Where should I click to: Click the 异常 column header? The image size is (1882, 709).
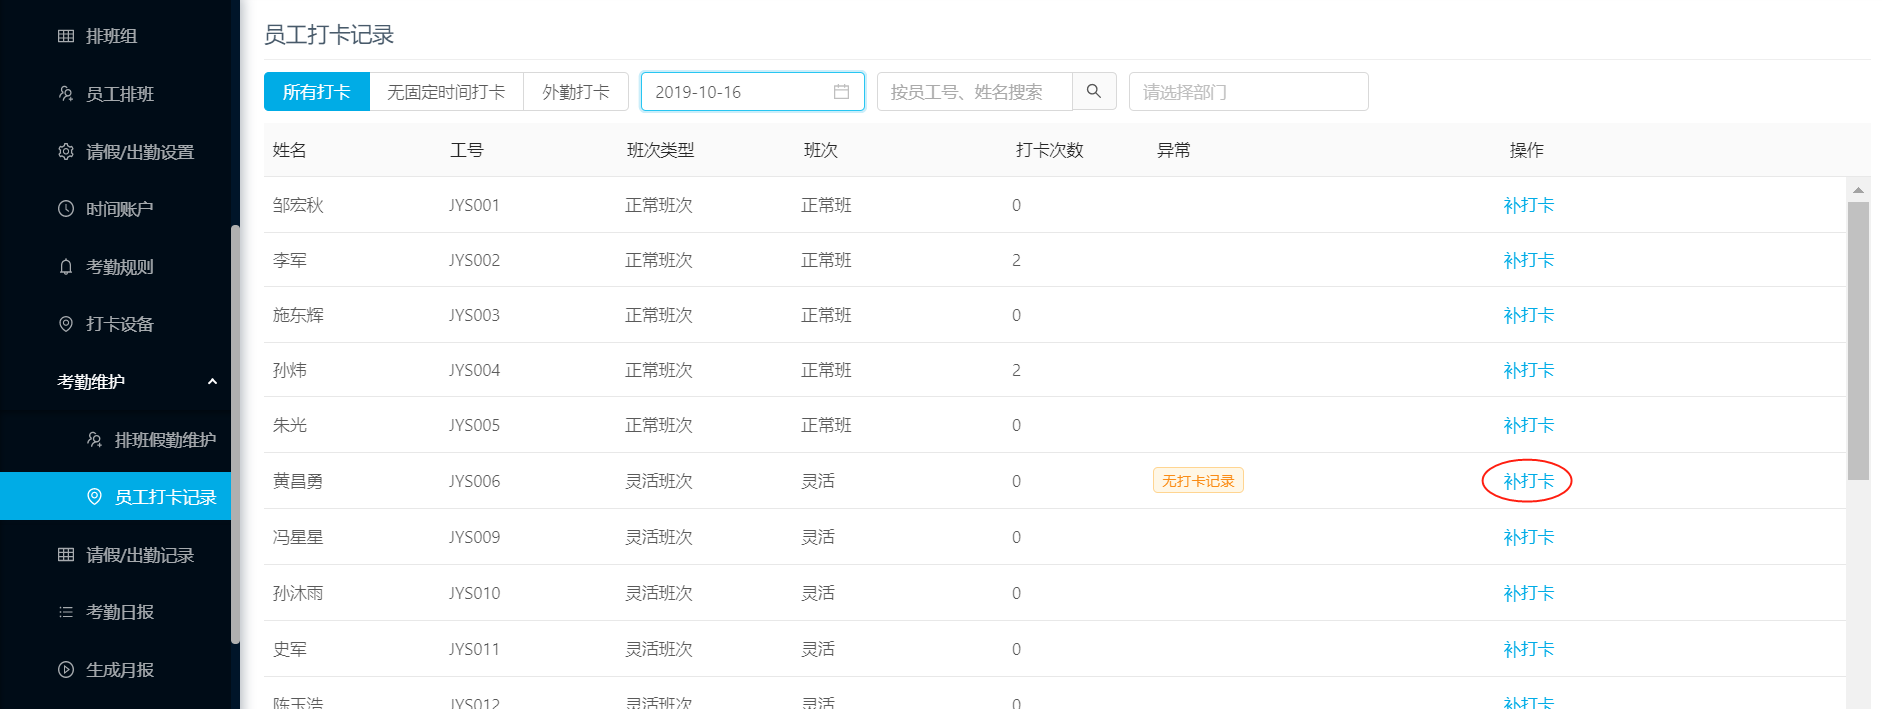coord(1174,150)
